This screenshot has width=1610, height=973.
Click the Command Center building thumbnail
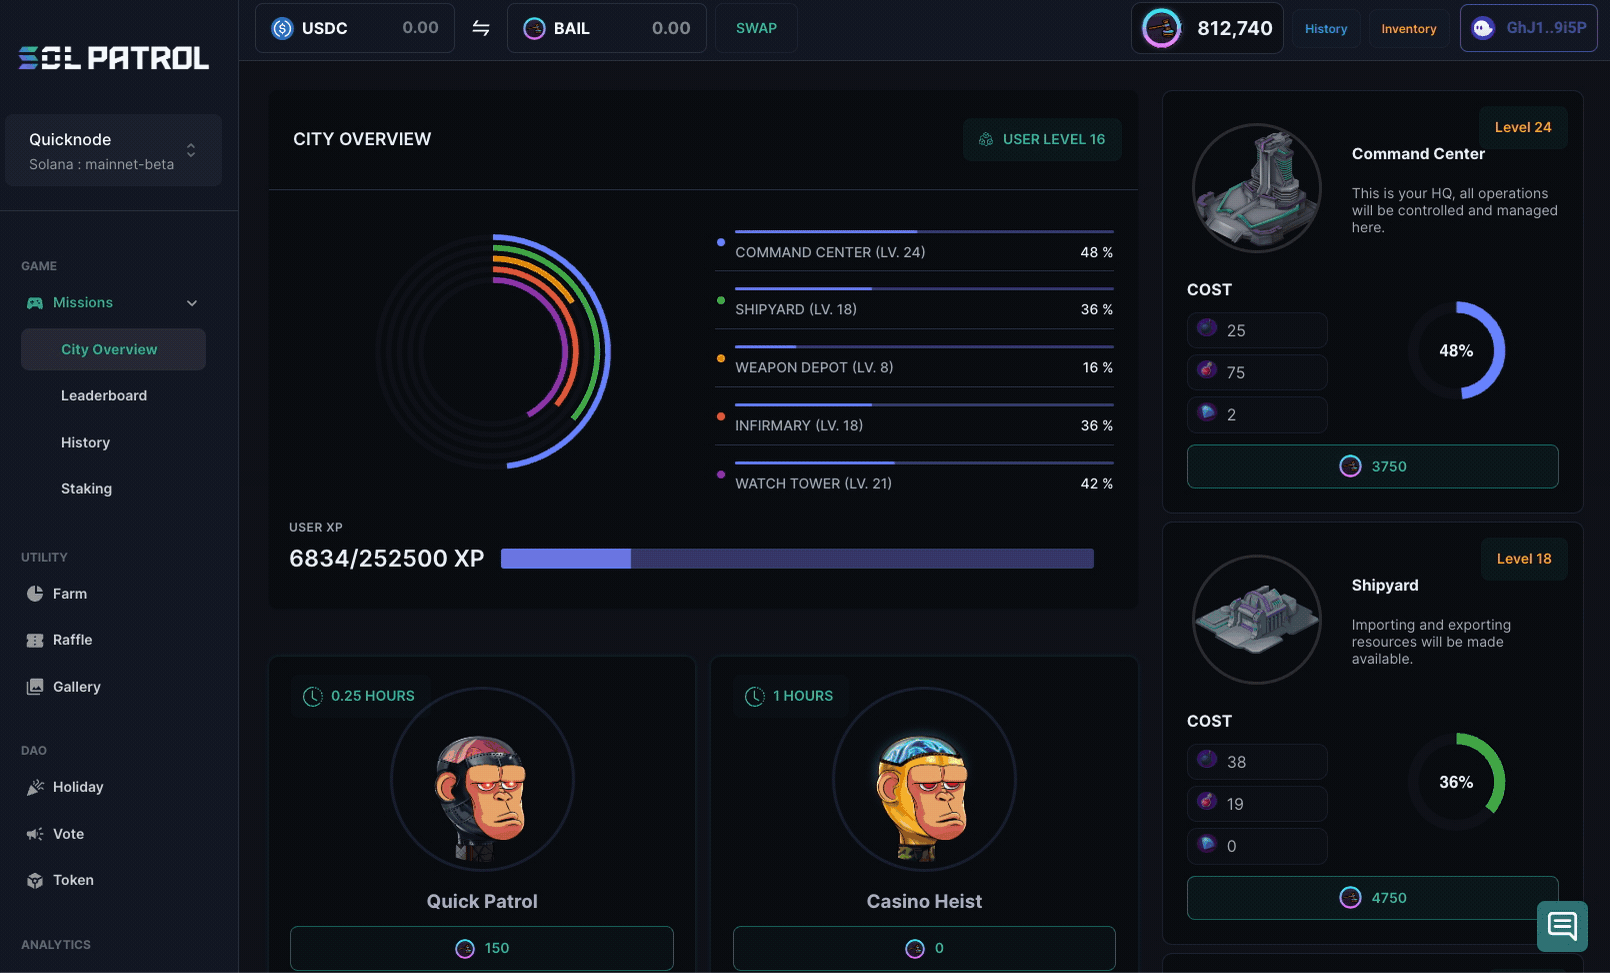[1256, 188]
